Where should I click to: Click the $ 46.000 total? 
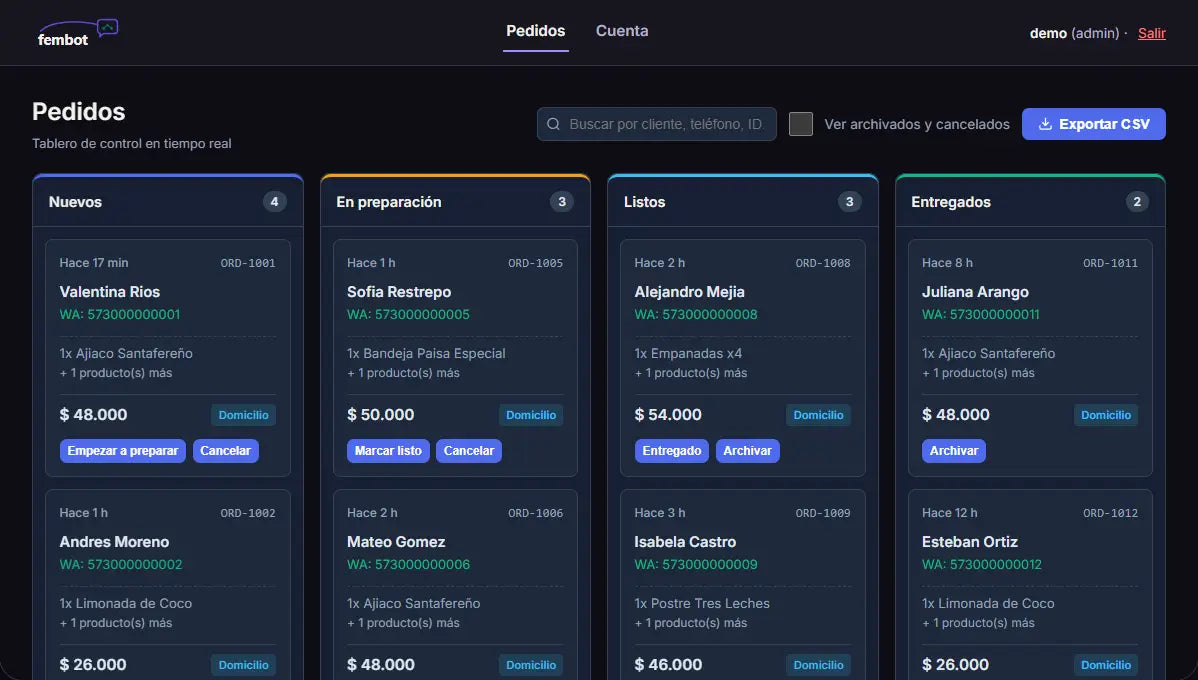668,665
